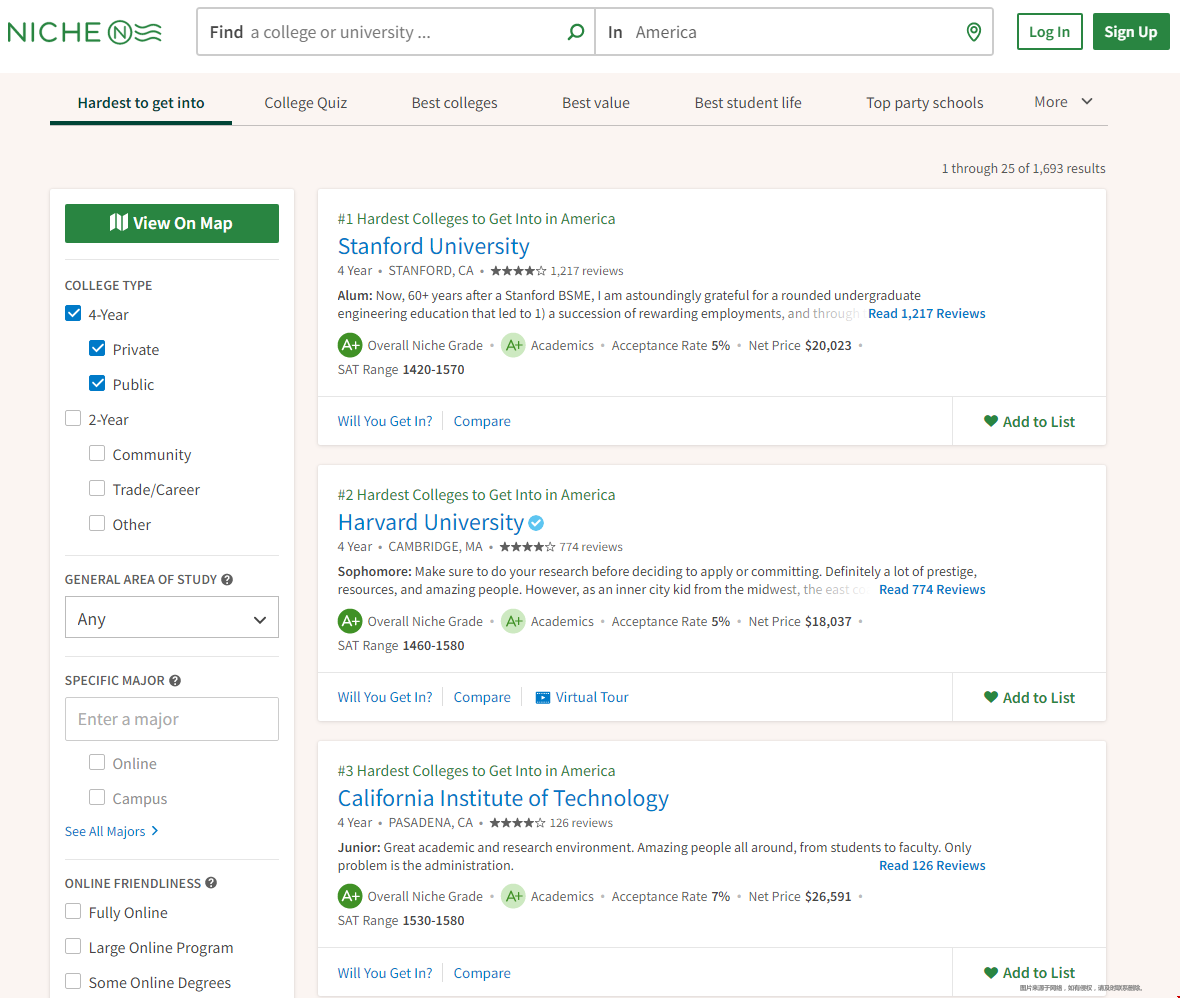Expand the More rankings menu
This screenshot has height=998, width=1180.
coord(1063,102)
